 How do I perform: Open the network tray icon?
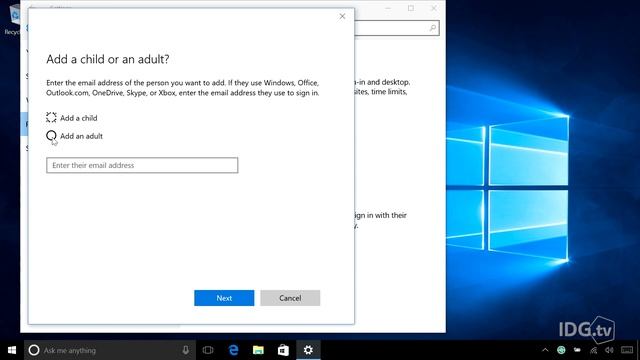[x=593, y=350]
